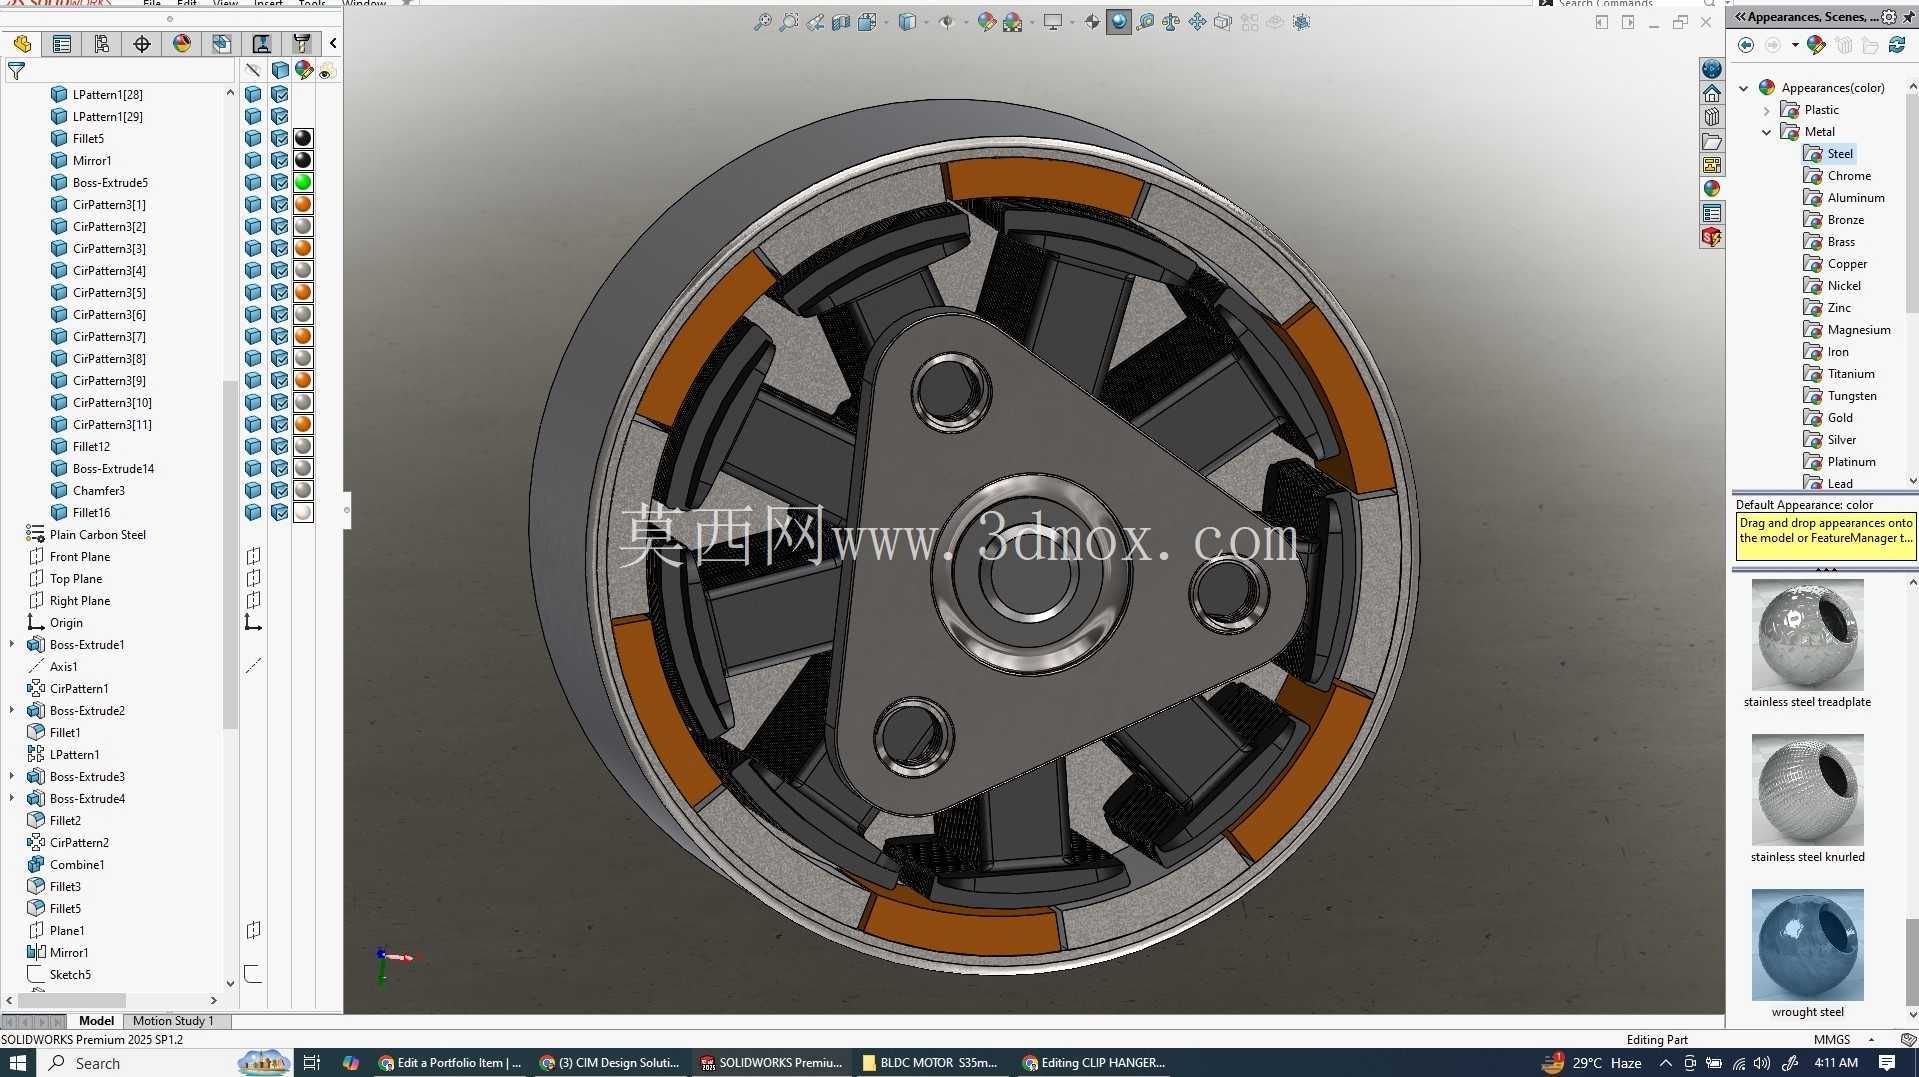Viewport: 1919px width, 1077px height.
Task: Click the filter funnel icon in the tree
Action: point(16,71)
